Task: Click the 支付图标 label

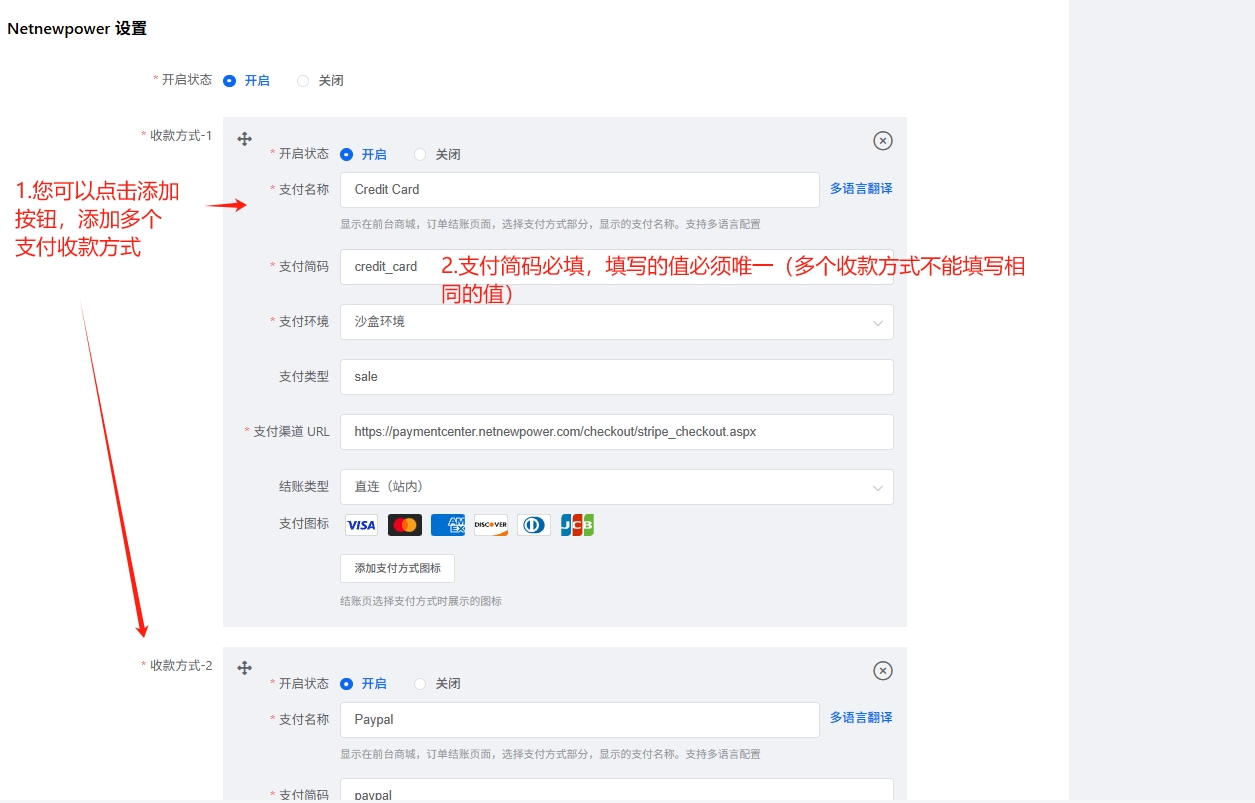Action: [x=304, y=523]
